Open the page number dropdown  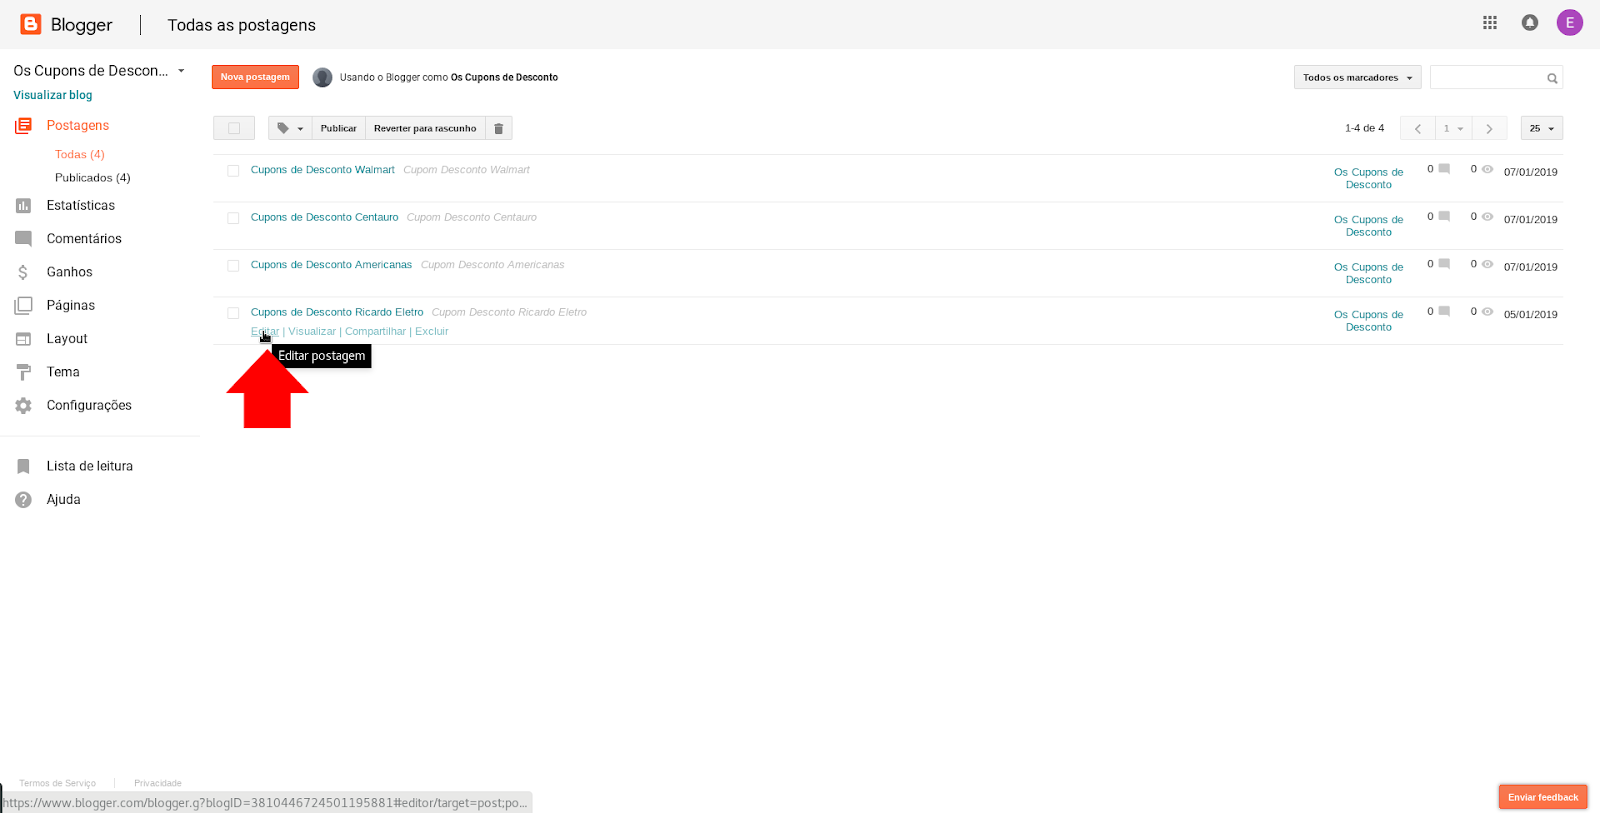(x=1453, y=128)
